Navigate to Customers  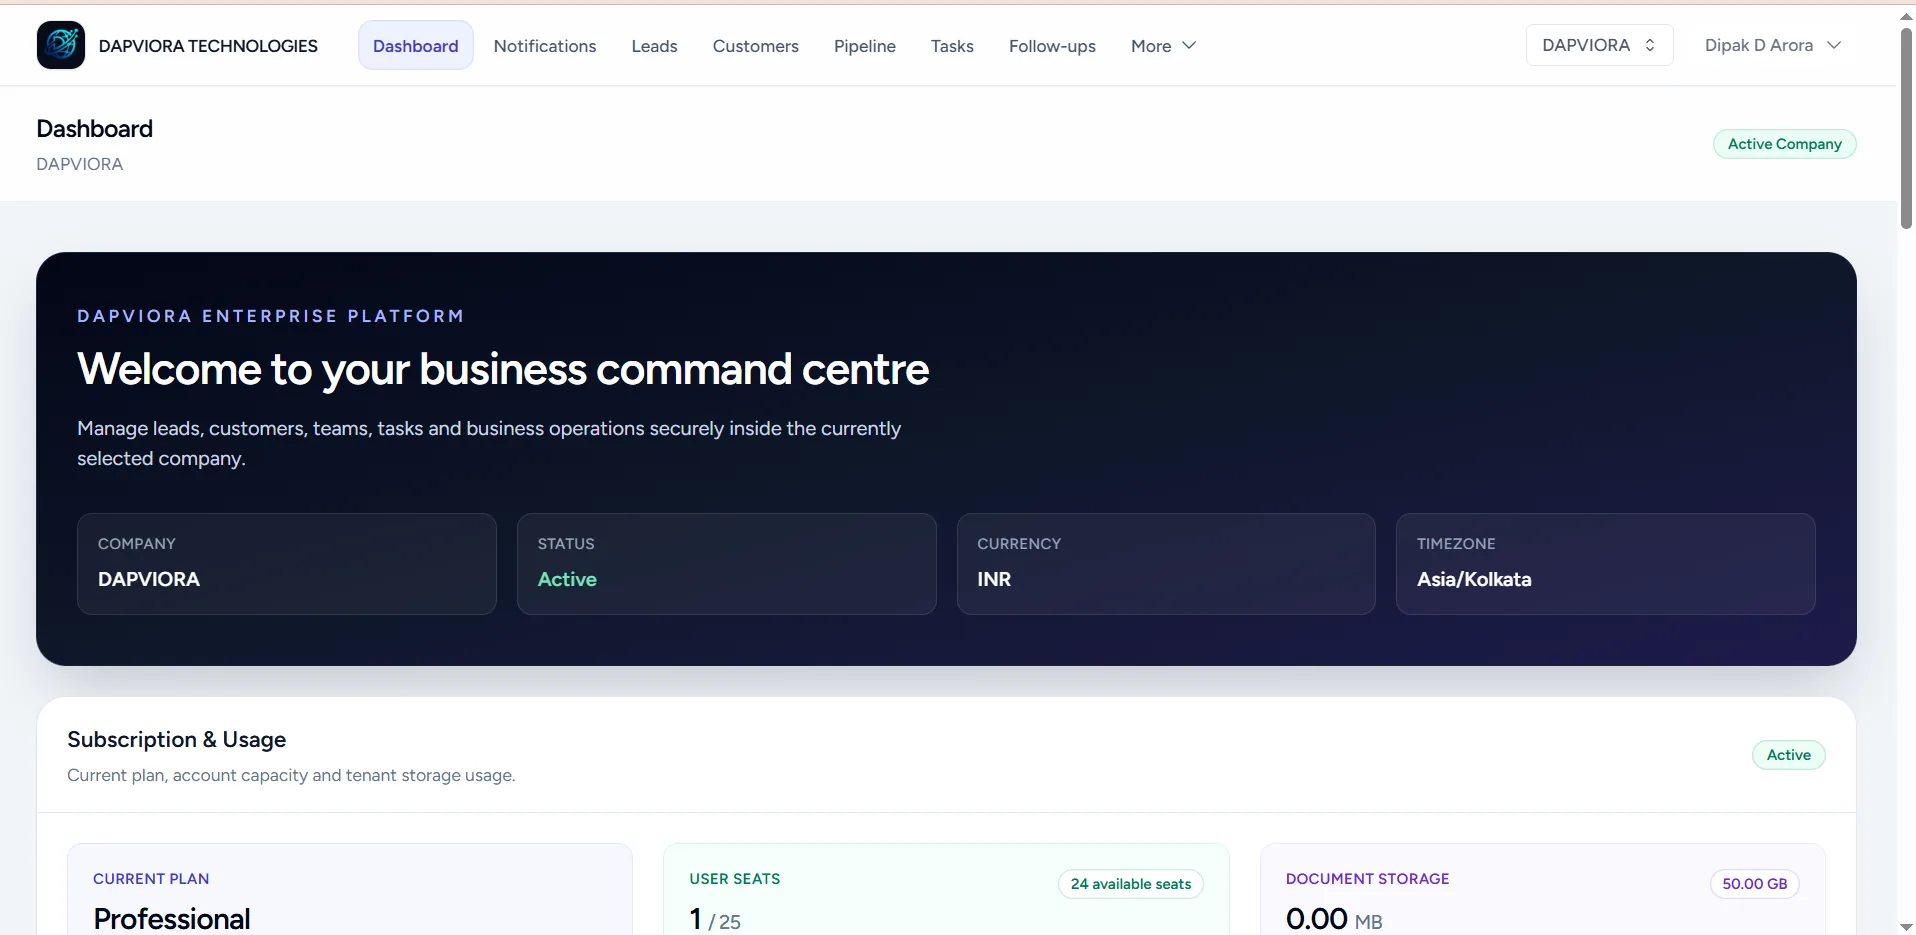pos(755,46)
